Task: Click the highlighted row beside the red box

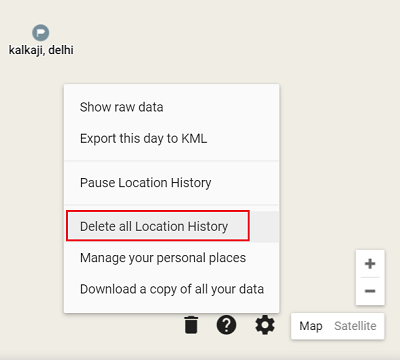Action: click(x=264, y=227)
